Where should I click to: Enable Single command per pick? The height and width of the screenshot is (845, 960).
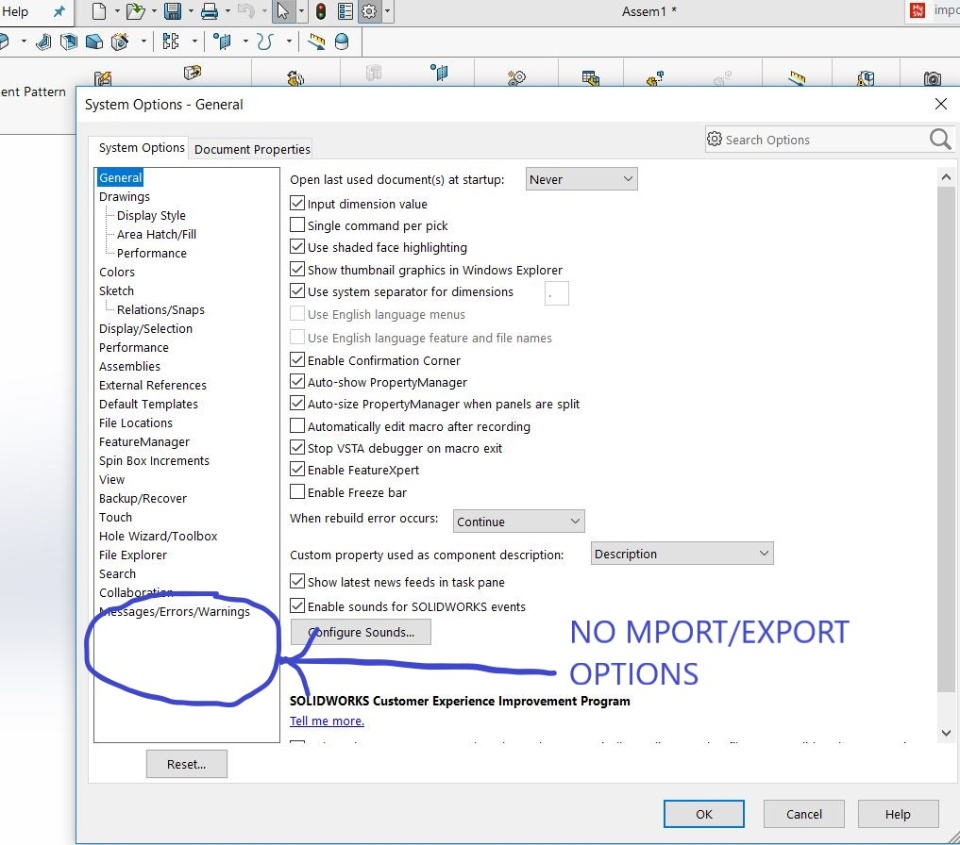pyautogui.click(x=297, y=225)
